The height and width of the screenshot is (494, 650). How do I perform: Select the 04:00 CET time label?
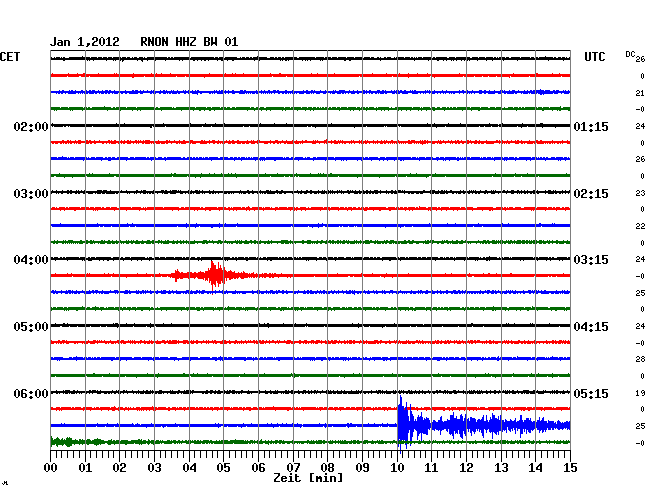(x=31, y=260)
